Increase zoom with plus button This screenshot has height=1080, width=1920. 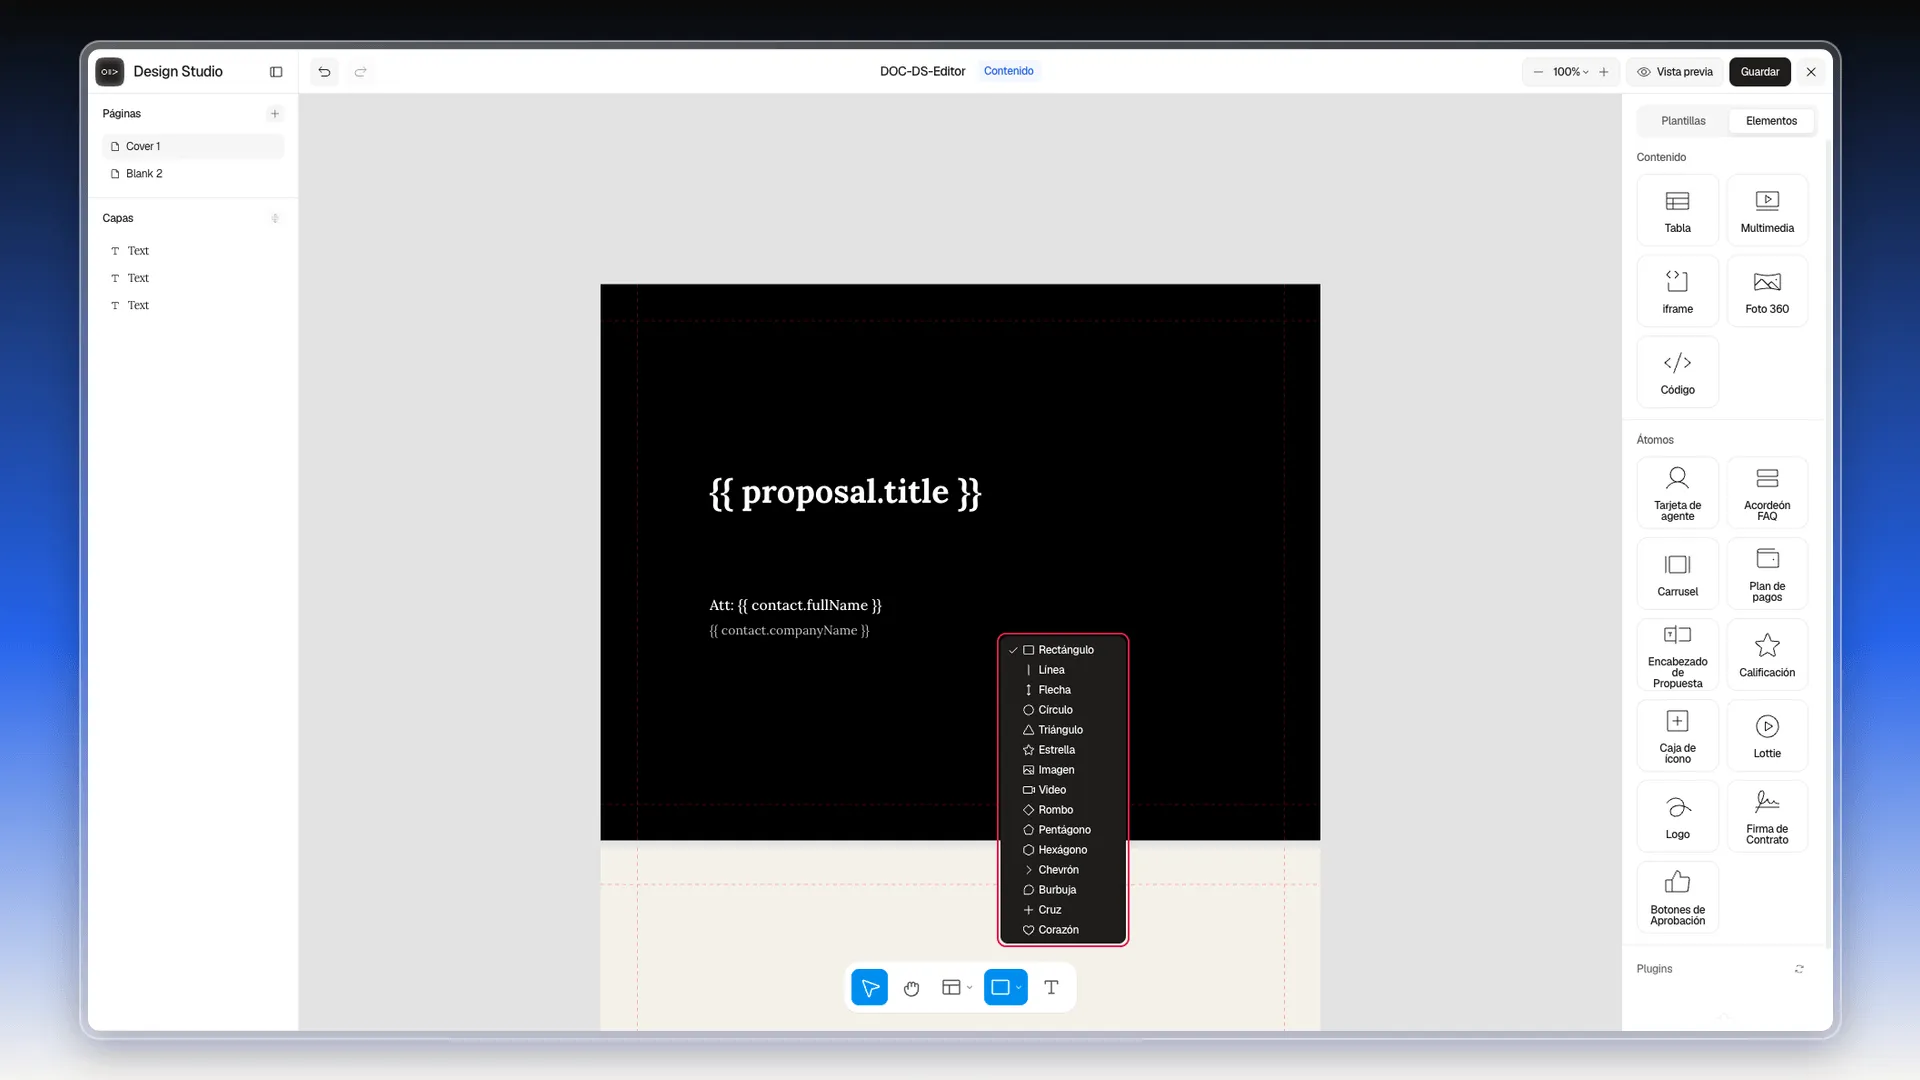[x=1604, y=72]
